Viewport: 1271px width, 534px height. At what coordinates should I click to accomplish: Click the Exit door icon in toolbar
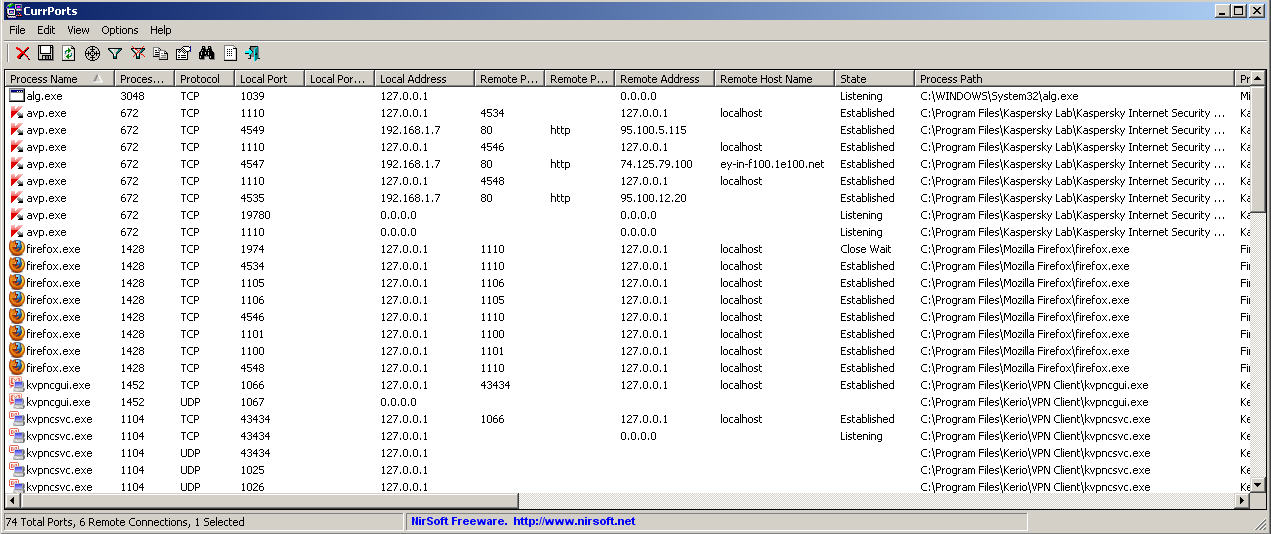[x=253, y=53]
